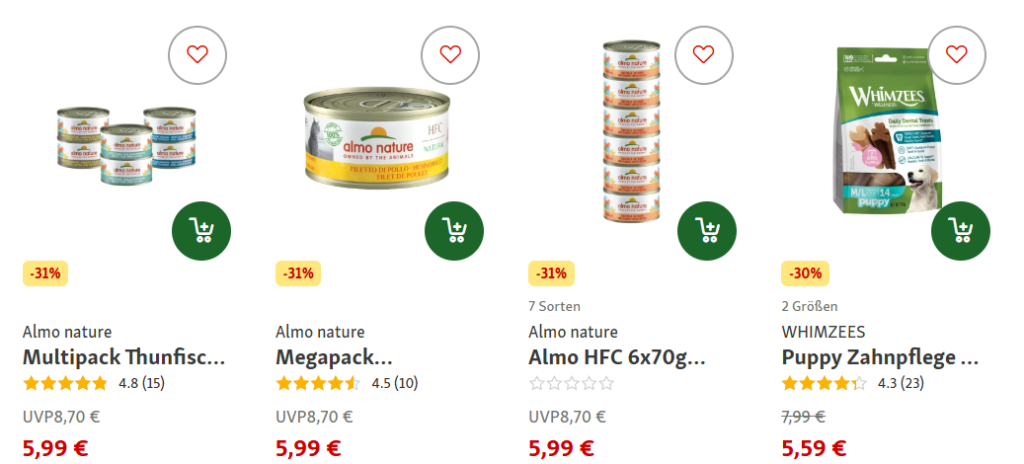The width and height of the screenshot is (1024, 464).
Task: Put Almo HFC 6x70g into cart
Action: [707, 231]
